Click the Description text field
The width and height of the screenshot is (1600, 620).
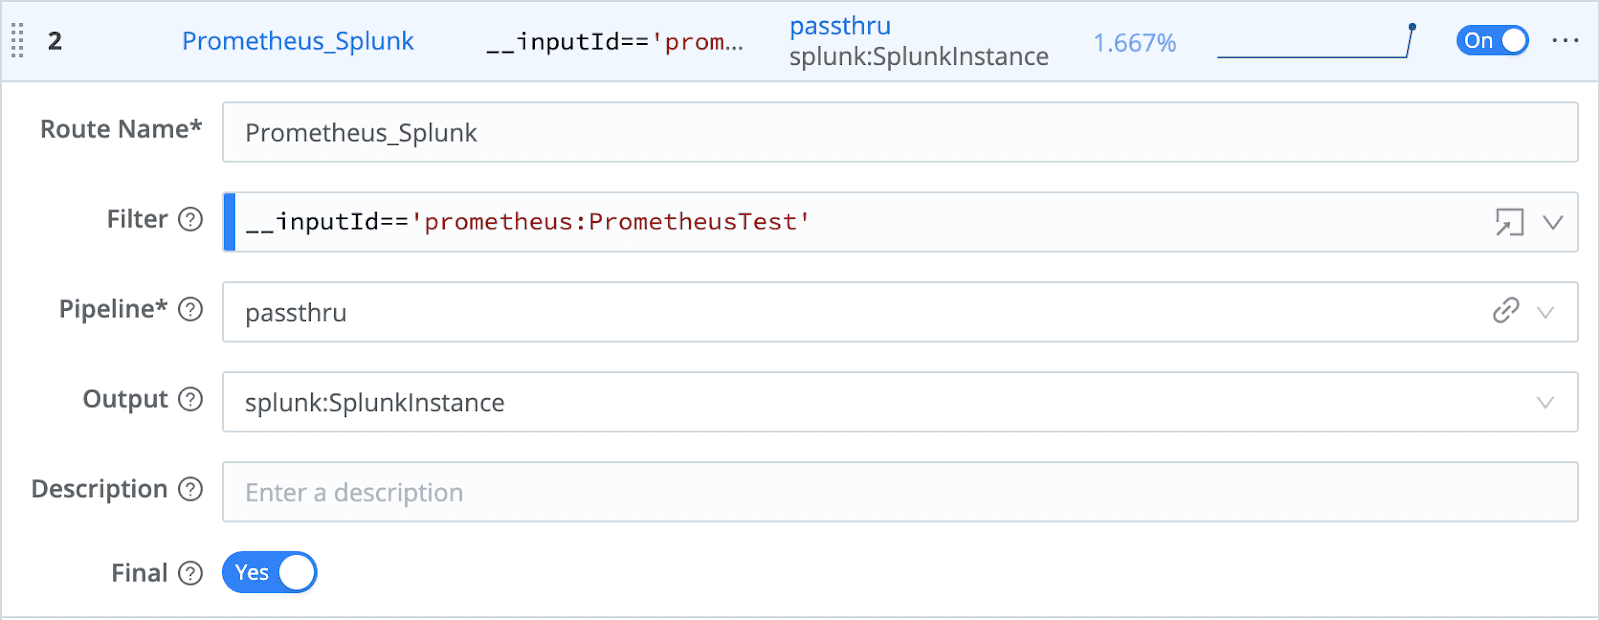tap(900, 492)
